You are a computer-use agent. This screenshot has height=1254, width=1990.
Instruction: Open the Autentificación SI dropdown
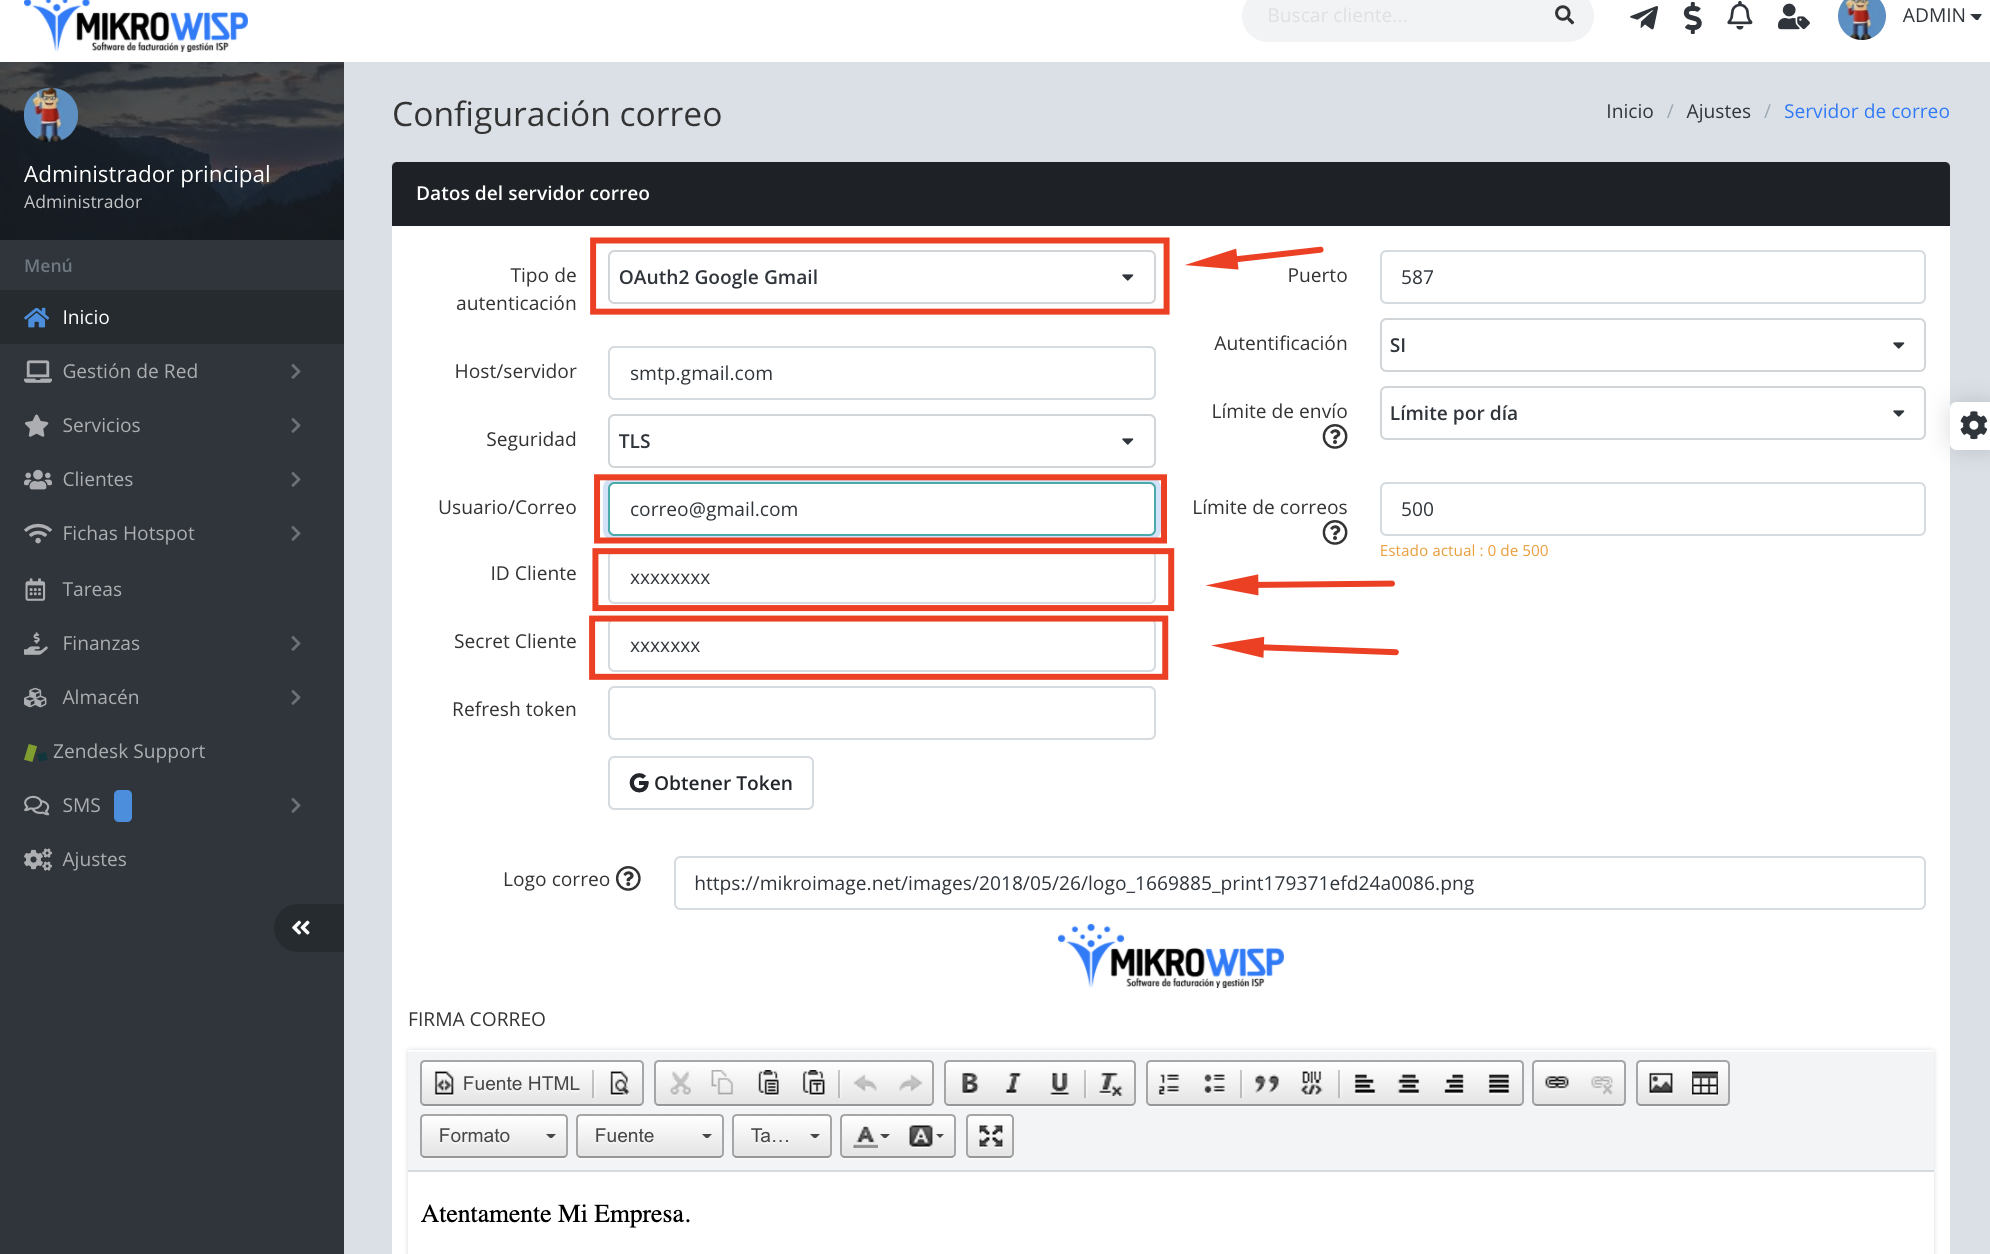pyautogui.click(x=1652, y=345)
